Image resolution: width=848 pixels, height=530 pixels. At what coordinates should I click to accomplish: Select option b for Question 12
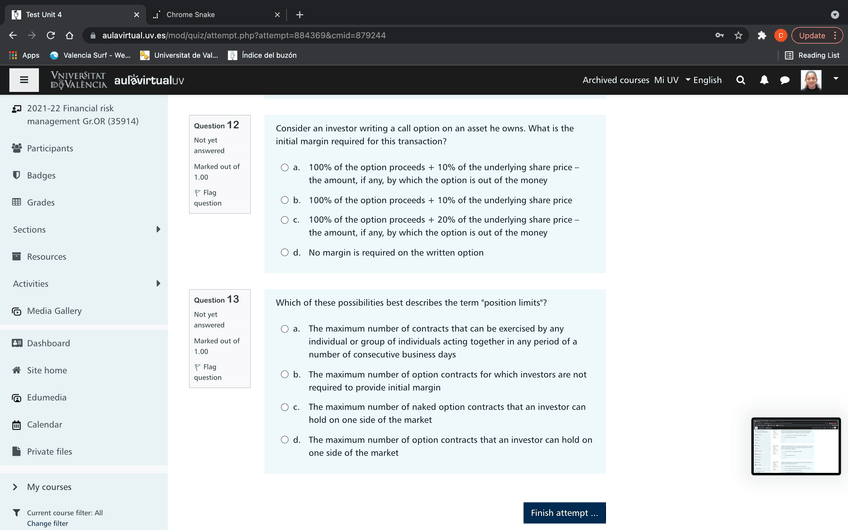tap(285, 200)
